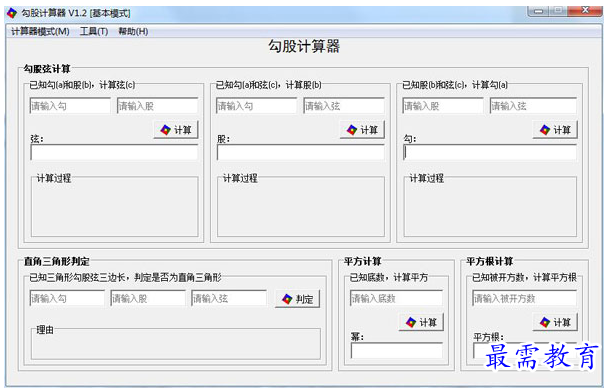Image resolution: width=607 pixels, height=388 pixels.
Task: Click the 请输入底数 field
Action: tap(396, 298)
